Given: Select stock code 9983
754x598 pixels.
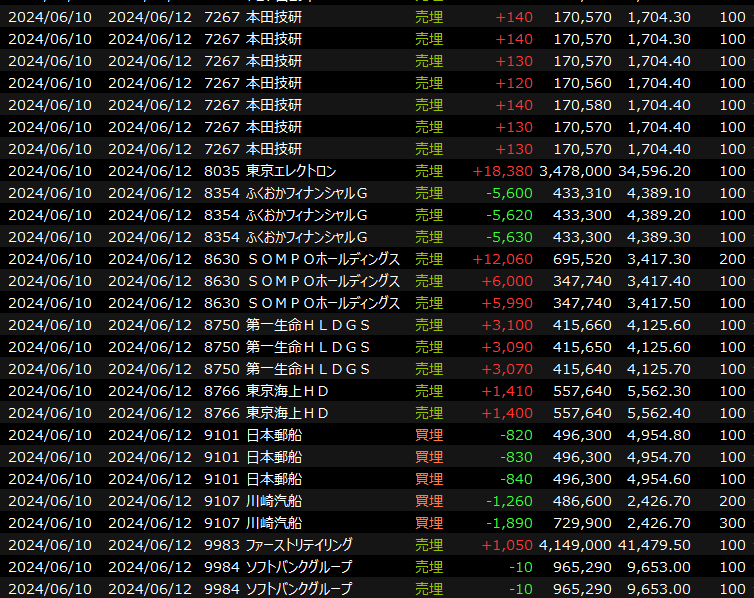Looking at the screenshot, I should [221, 545].
